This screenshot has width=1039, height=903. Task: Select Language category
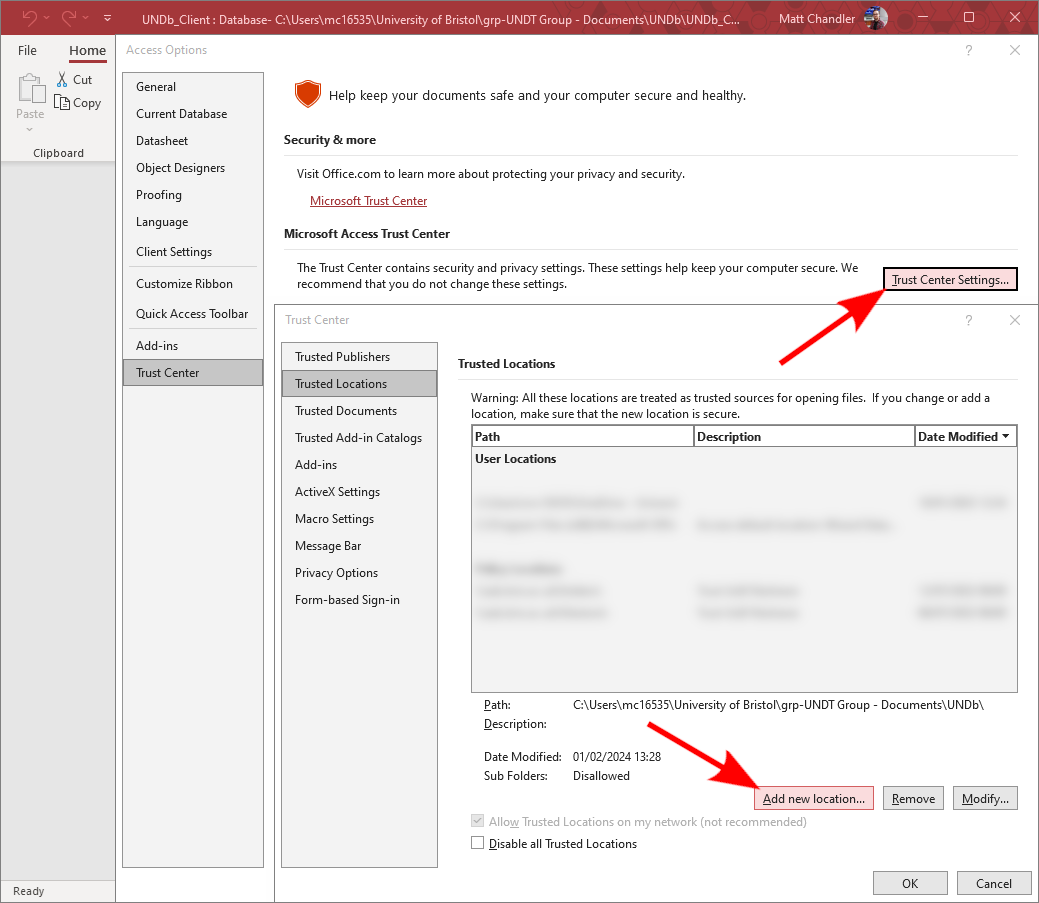tap(193, 222)
